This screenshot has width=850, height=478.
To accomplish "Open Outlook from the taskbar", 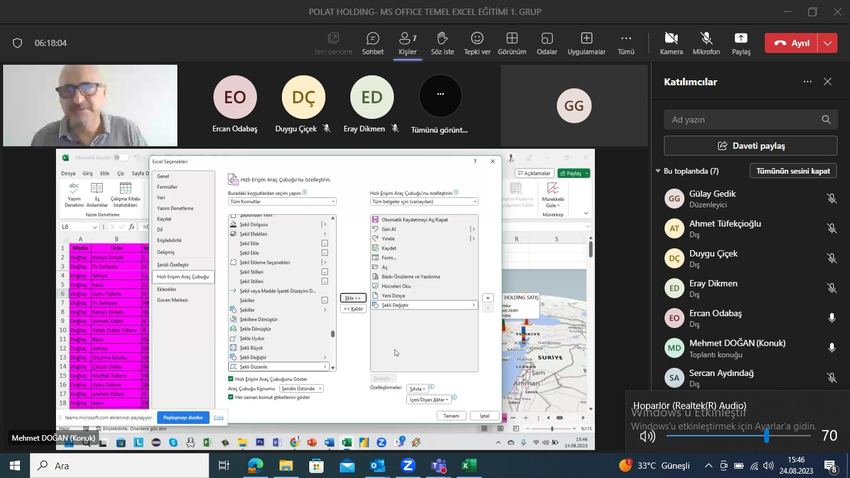I will (x=377, y=465).
